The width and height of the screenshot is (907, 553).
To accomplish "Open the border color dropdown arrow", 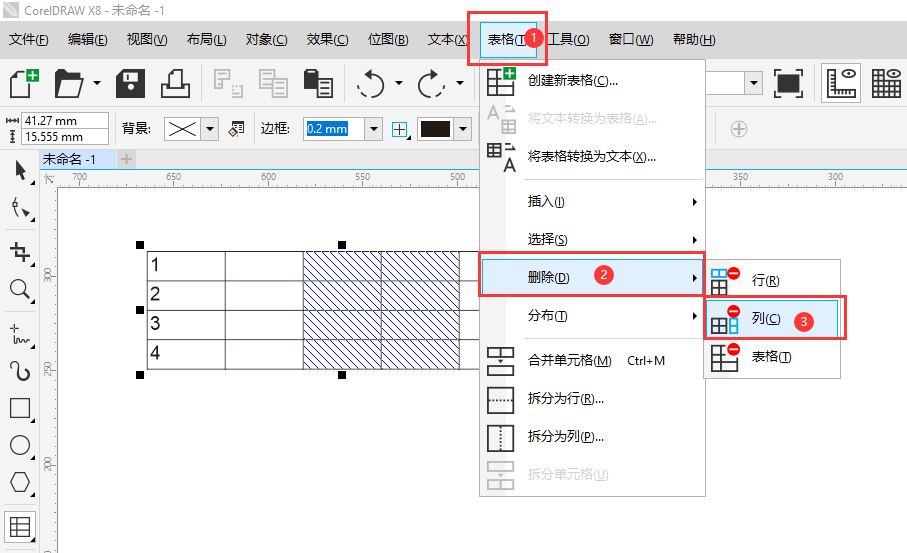I will tap(463, 129).
